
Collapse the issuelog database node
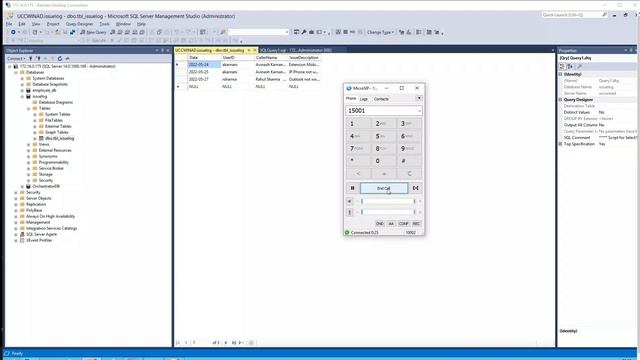(x=22, y=96)
